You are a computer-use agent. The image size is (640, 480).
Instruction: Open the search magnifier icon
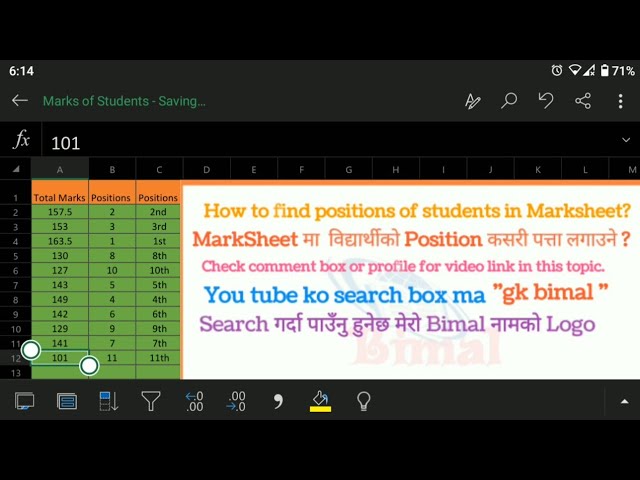click(509, 100)
